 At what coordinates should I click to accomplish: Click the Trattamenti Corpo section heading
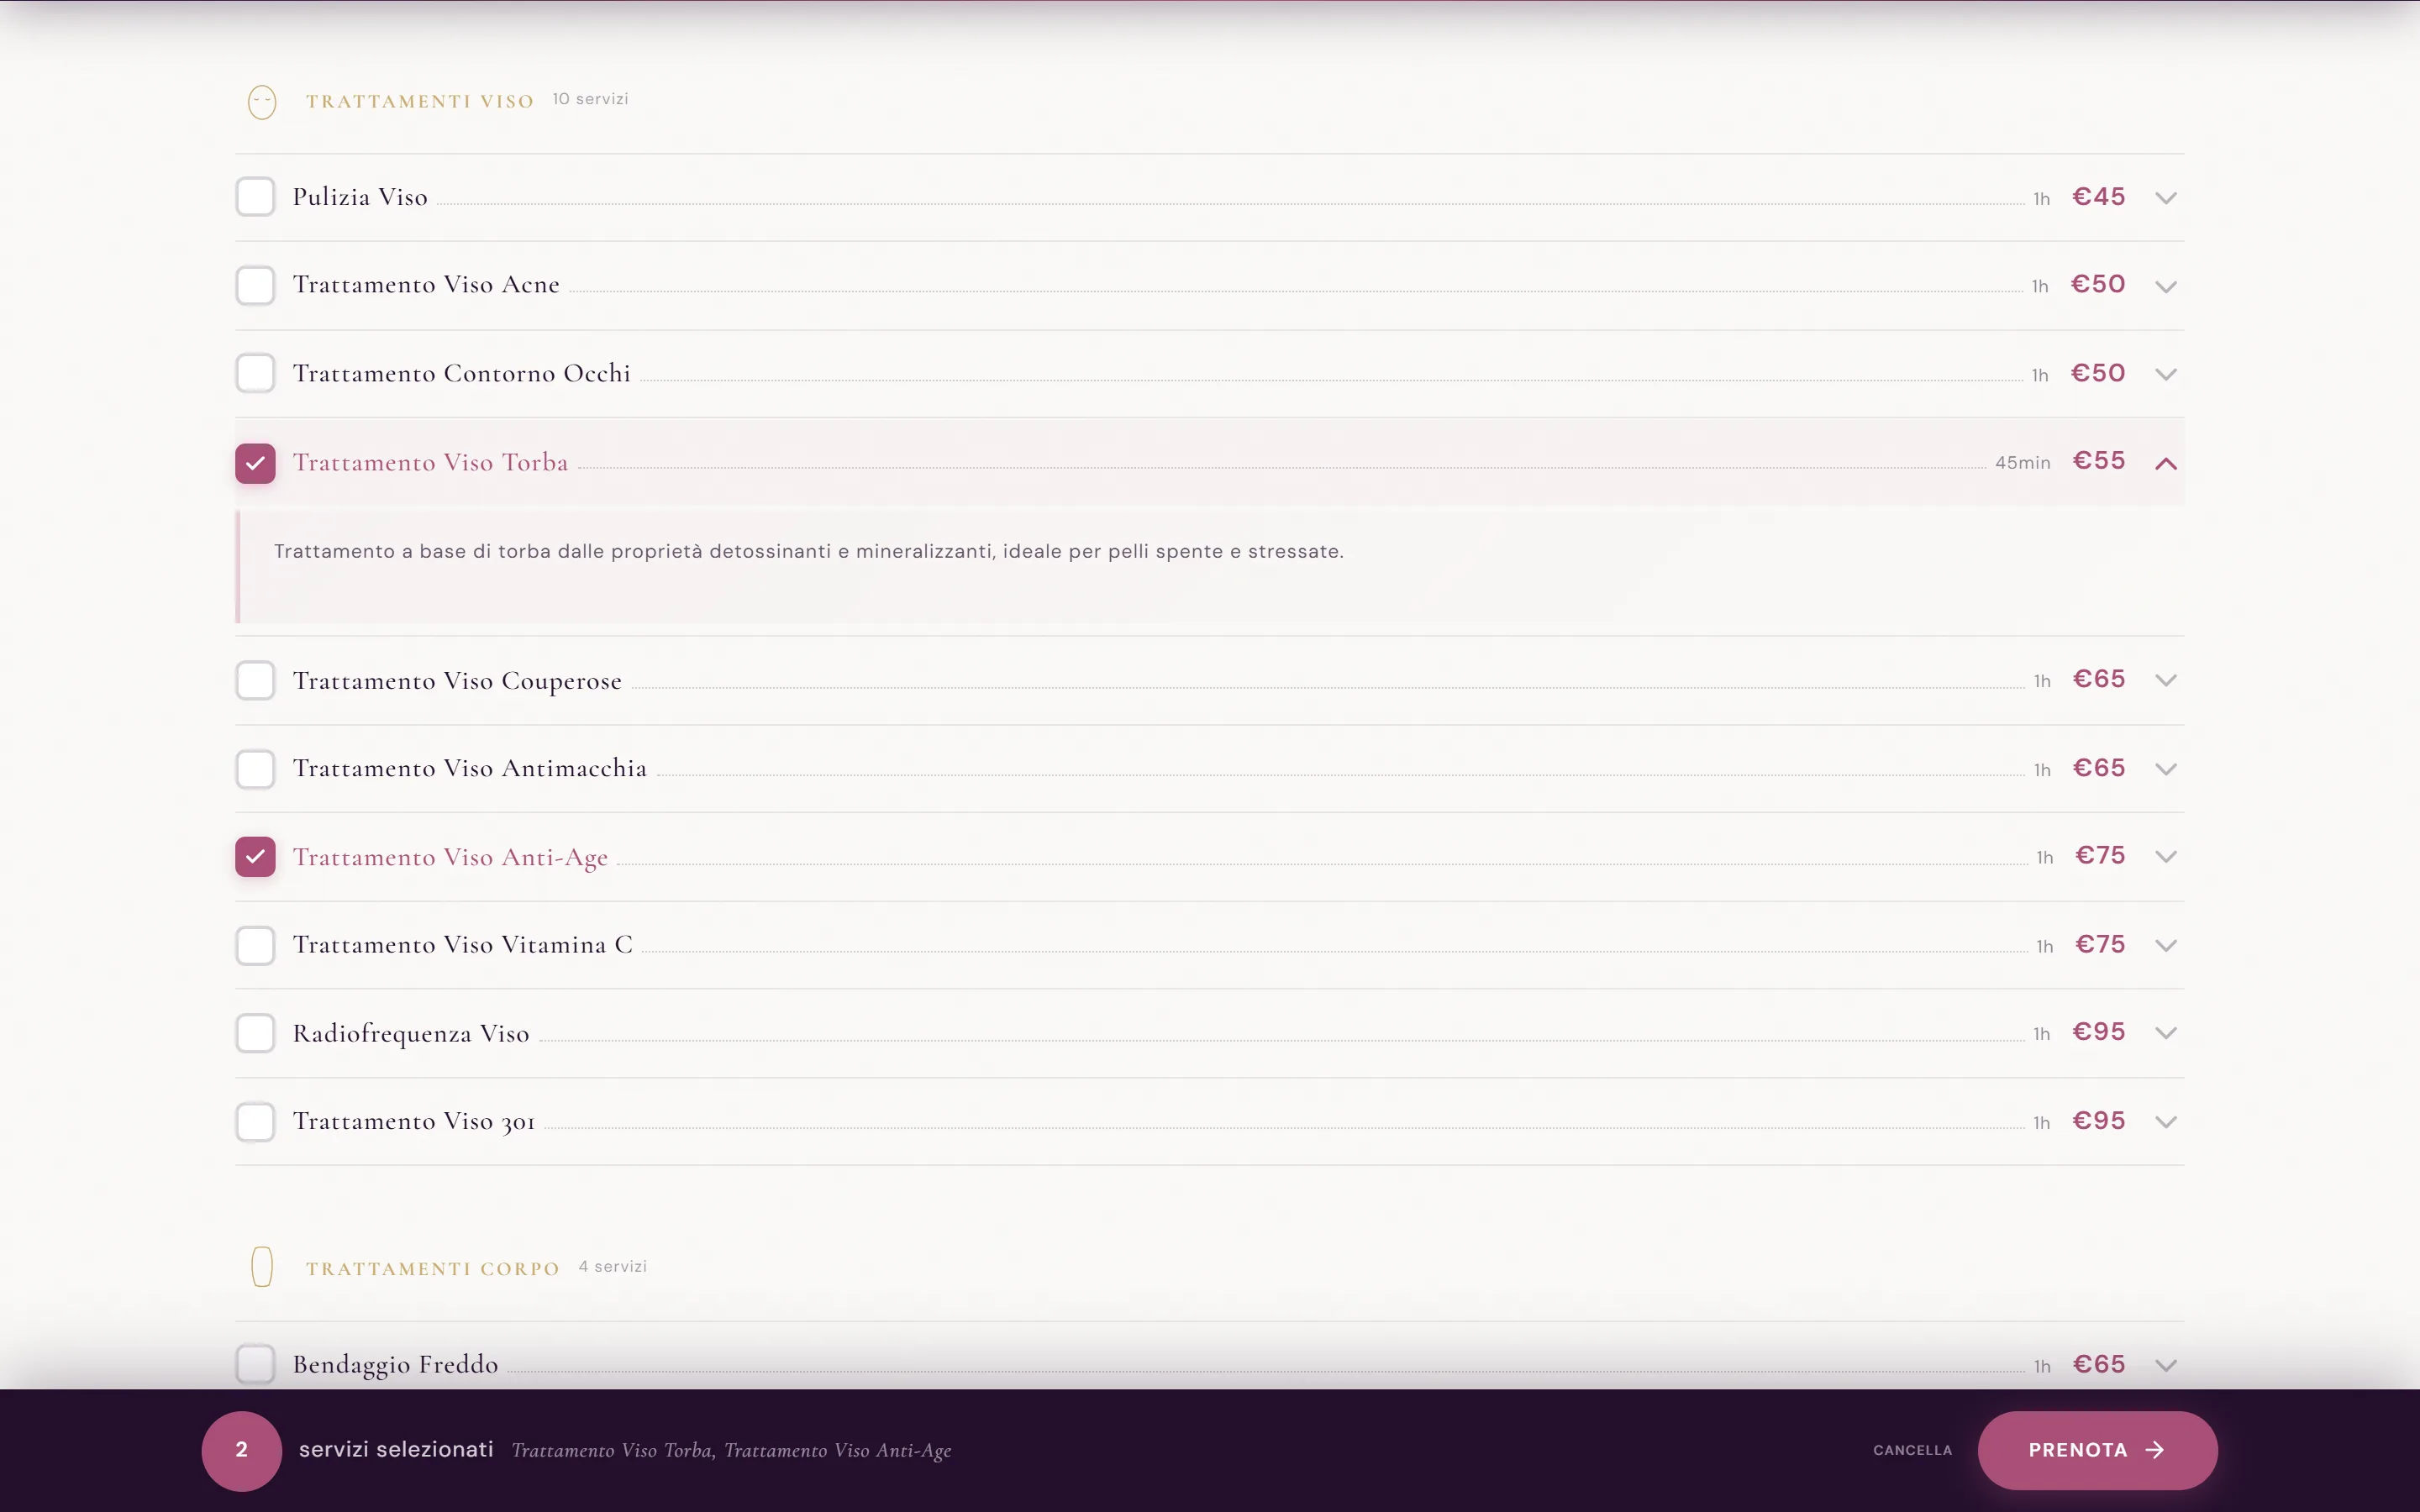coord(432,1268)
